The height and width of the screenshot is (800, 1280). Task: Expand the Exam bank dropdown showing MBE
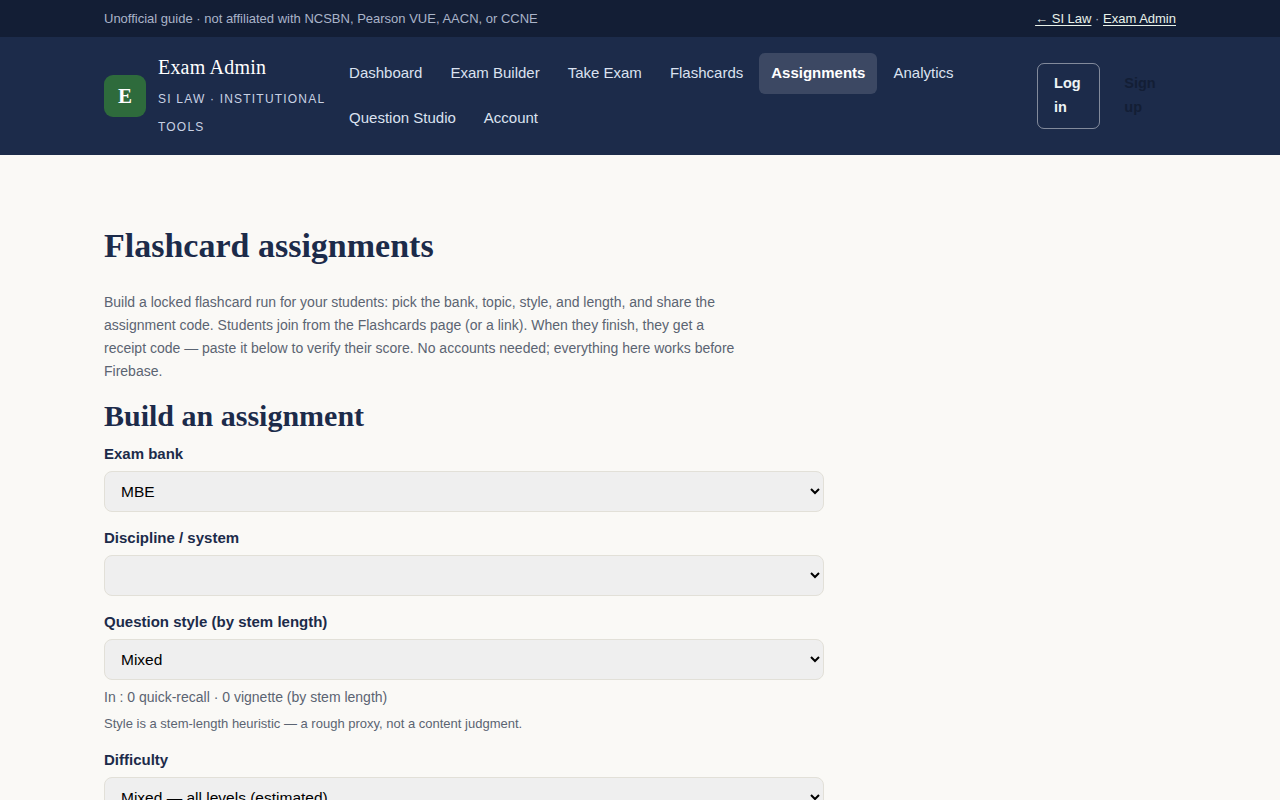pos(464,491)
